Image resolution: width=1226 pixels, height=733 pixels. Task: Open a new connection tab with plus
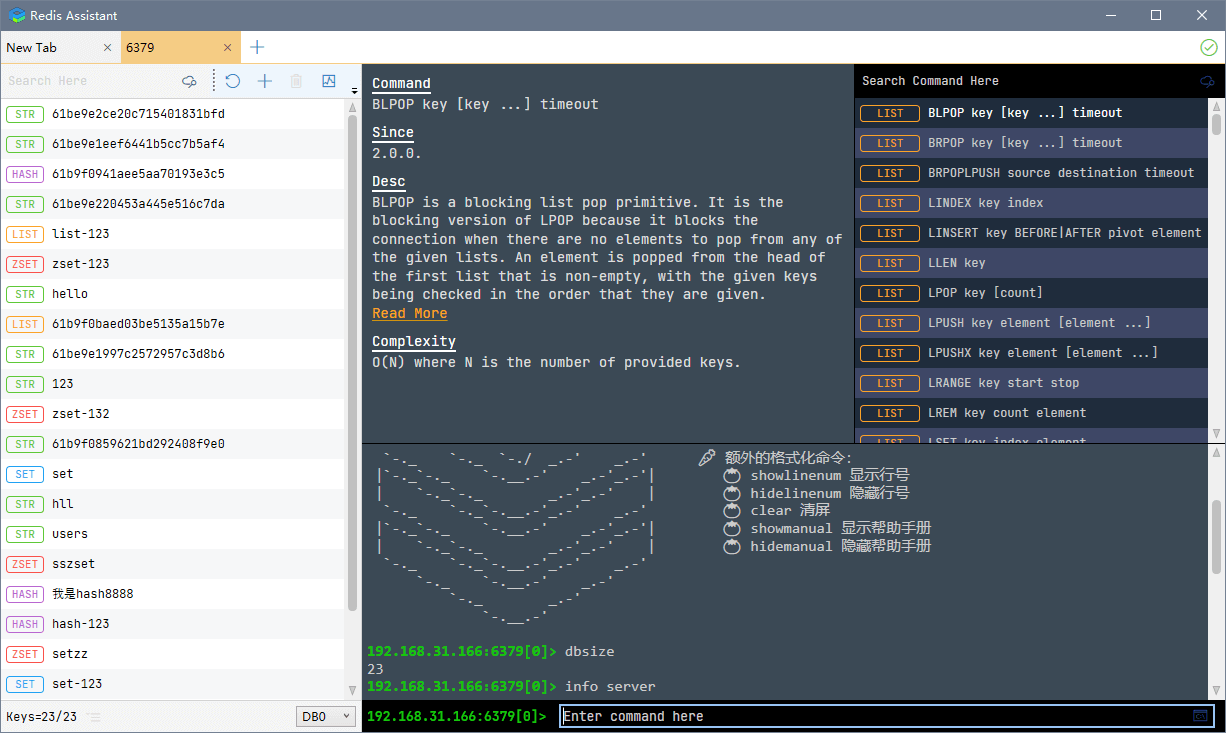257,47
